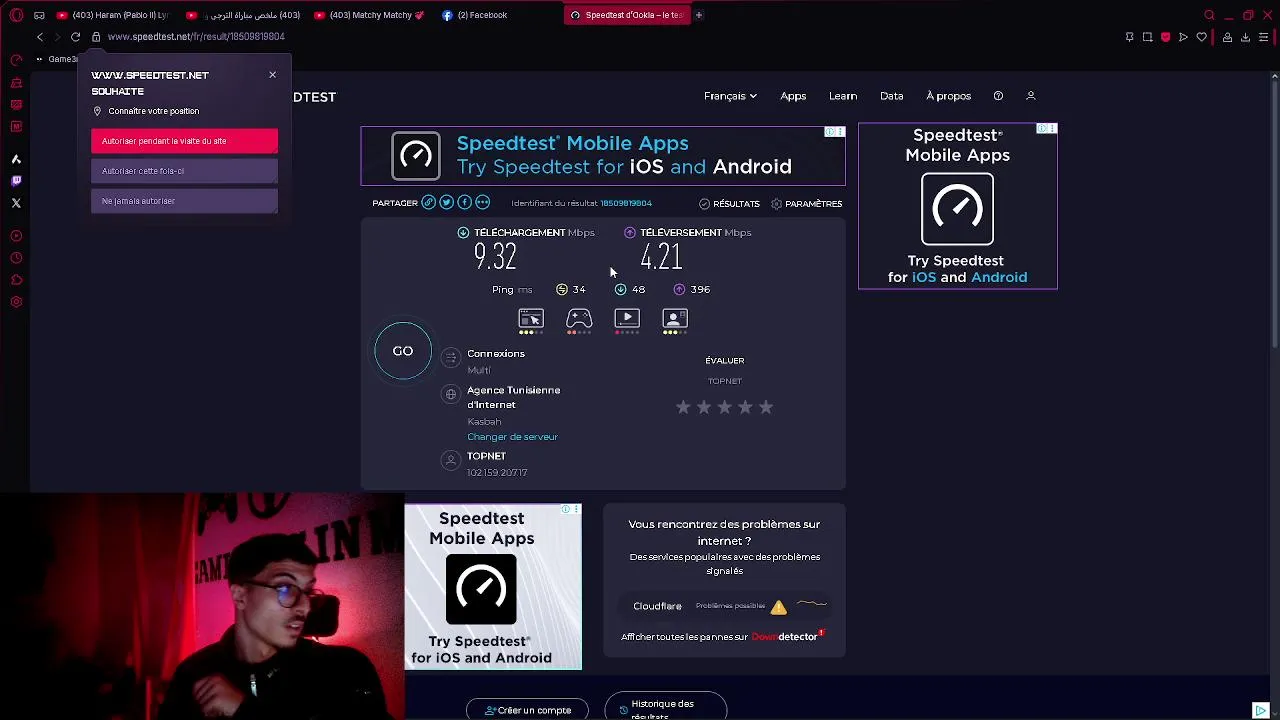Open the À propos menu item
The height and width of the screenshot is (720, 1280).
(x=948, y=96)
